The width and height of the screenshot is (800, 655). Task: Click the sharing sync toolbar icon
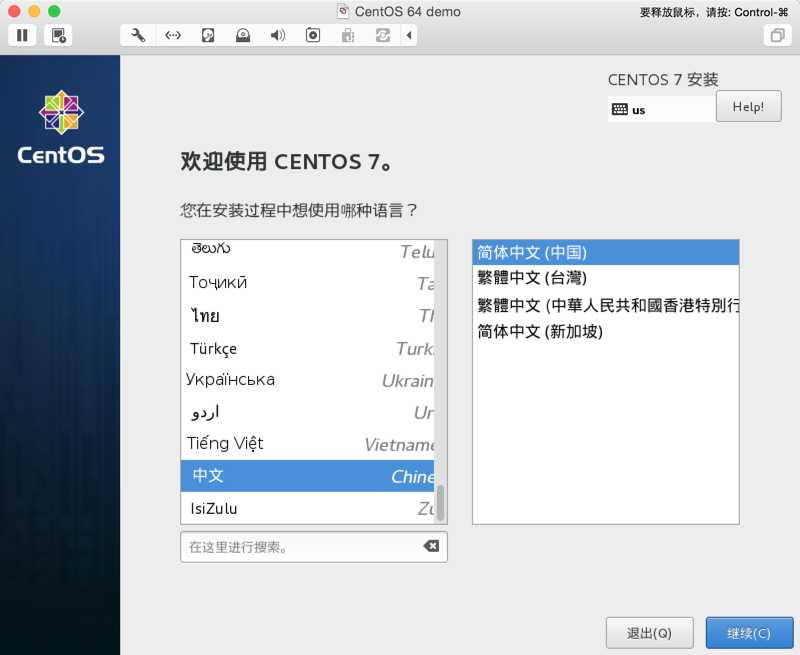tap(383, 35)
